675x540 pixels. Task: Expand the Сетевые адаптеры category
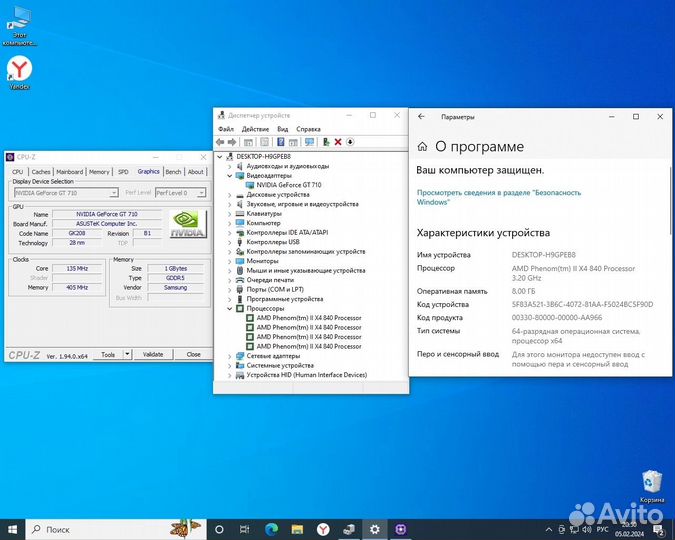pos(229,356)
